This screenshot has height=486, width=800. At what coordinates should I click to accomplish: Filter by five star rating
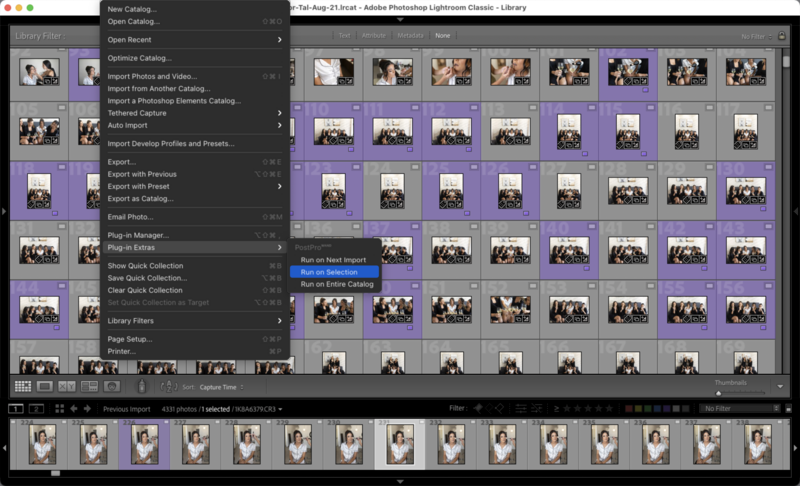tap(609, 408)
